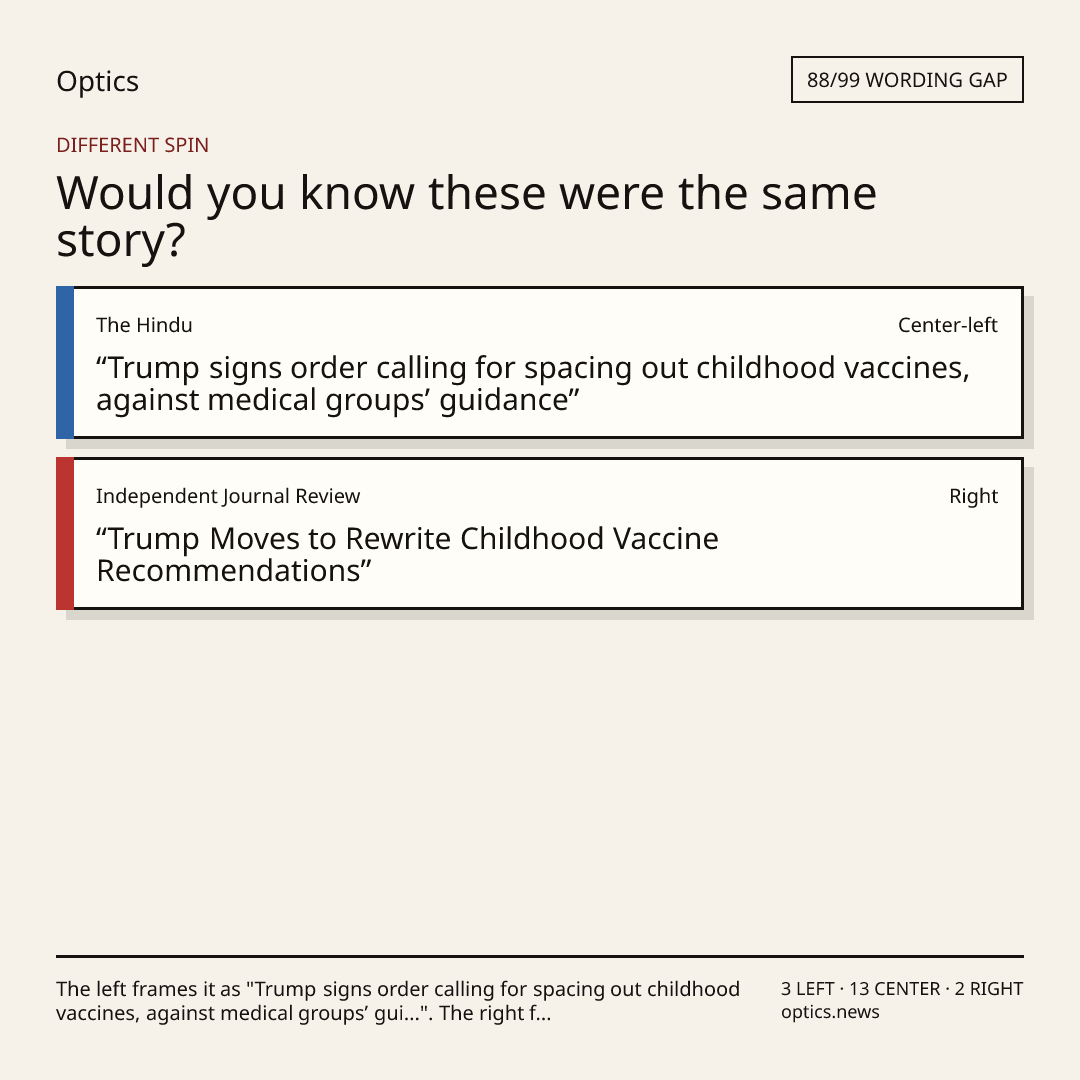
Task: Click the '13 CENTER' coverage count
Action: (894, 989)
